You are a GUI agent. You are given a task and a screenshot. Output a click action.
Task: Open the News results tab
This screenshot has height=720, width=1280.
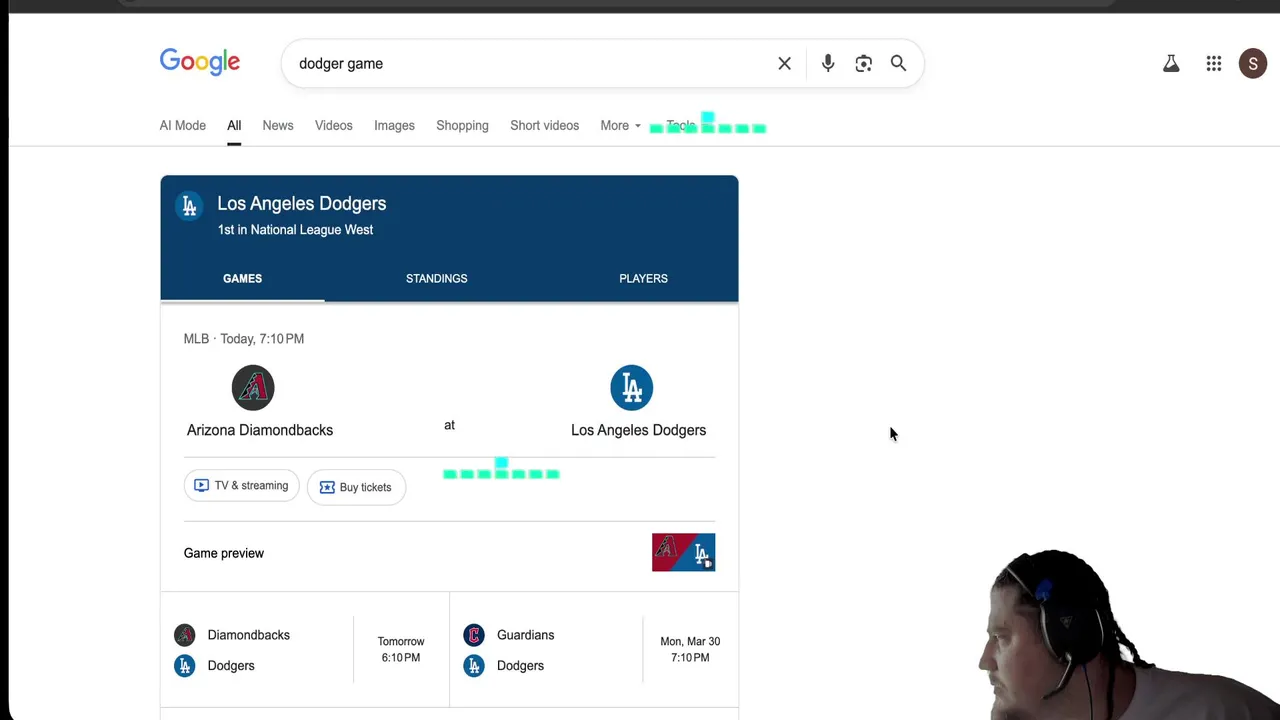coord(278,126)
